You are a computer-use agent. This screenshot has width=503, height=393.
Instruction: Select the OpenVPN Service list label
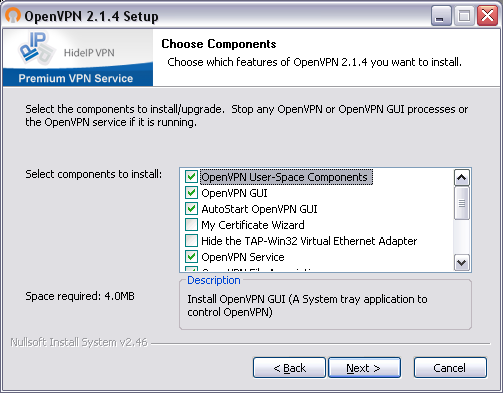tap(243, 257)
